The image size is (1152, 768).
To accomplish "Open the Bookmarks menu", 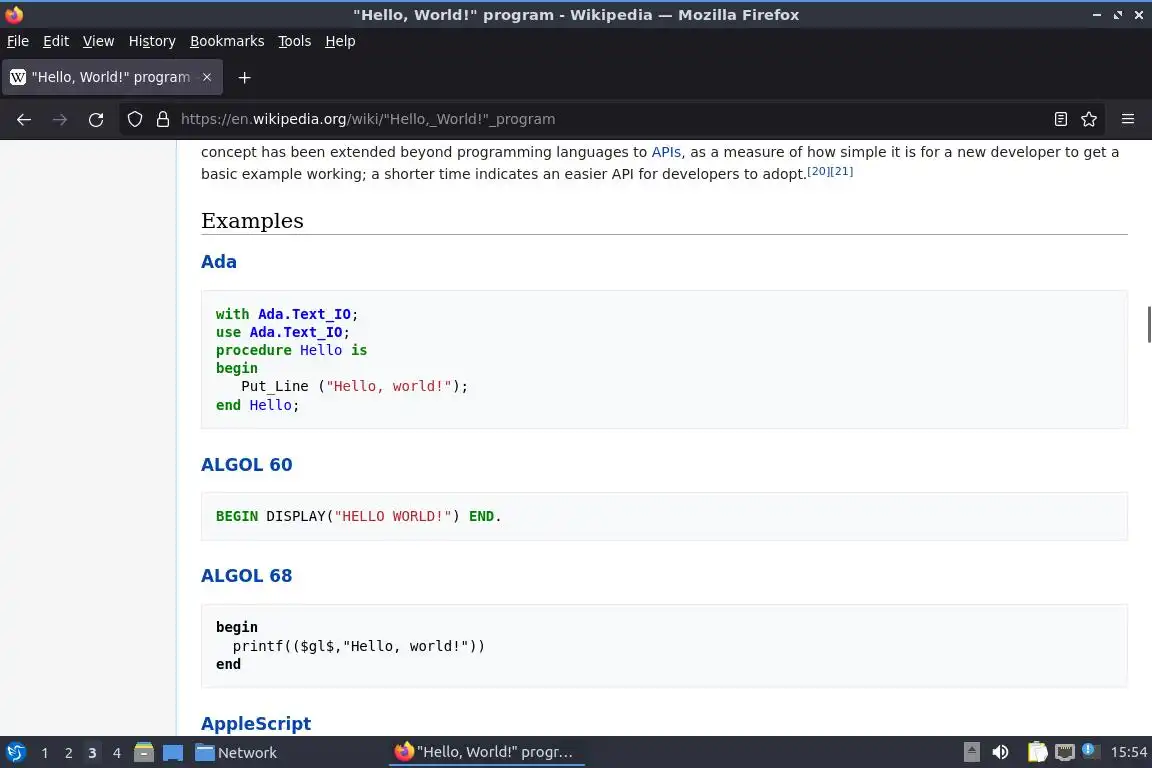I will tap(227, 41).
